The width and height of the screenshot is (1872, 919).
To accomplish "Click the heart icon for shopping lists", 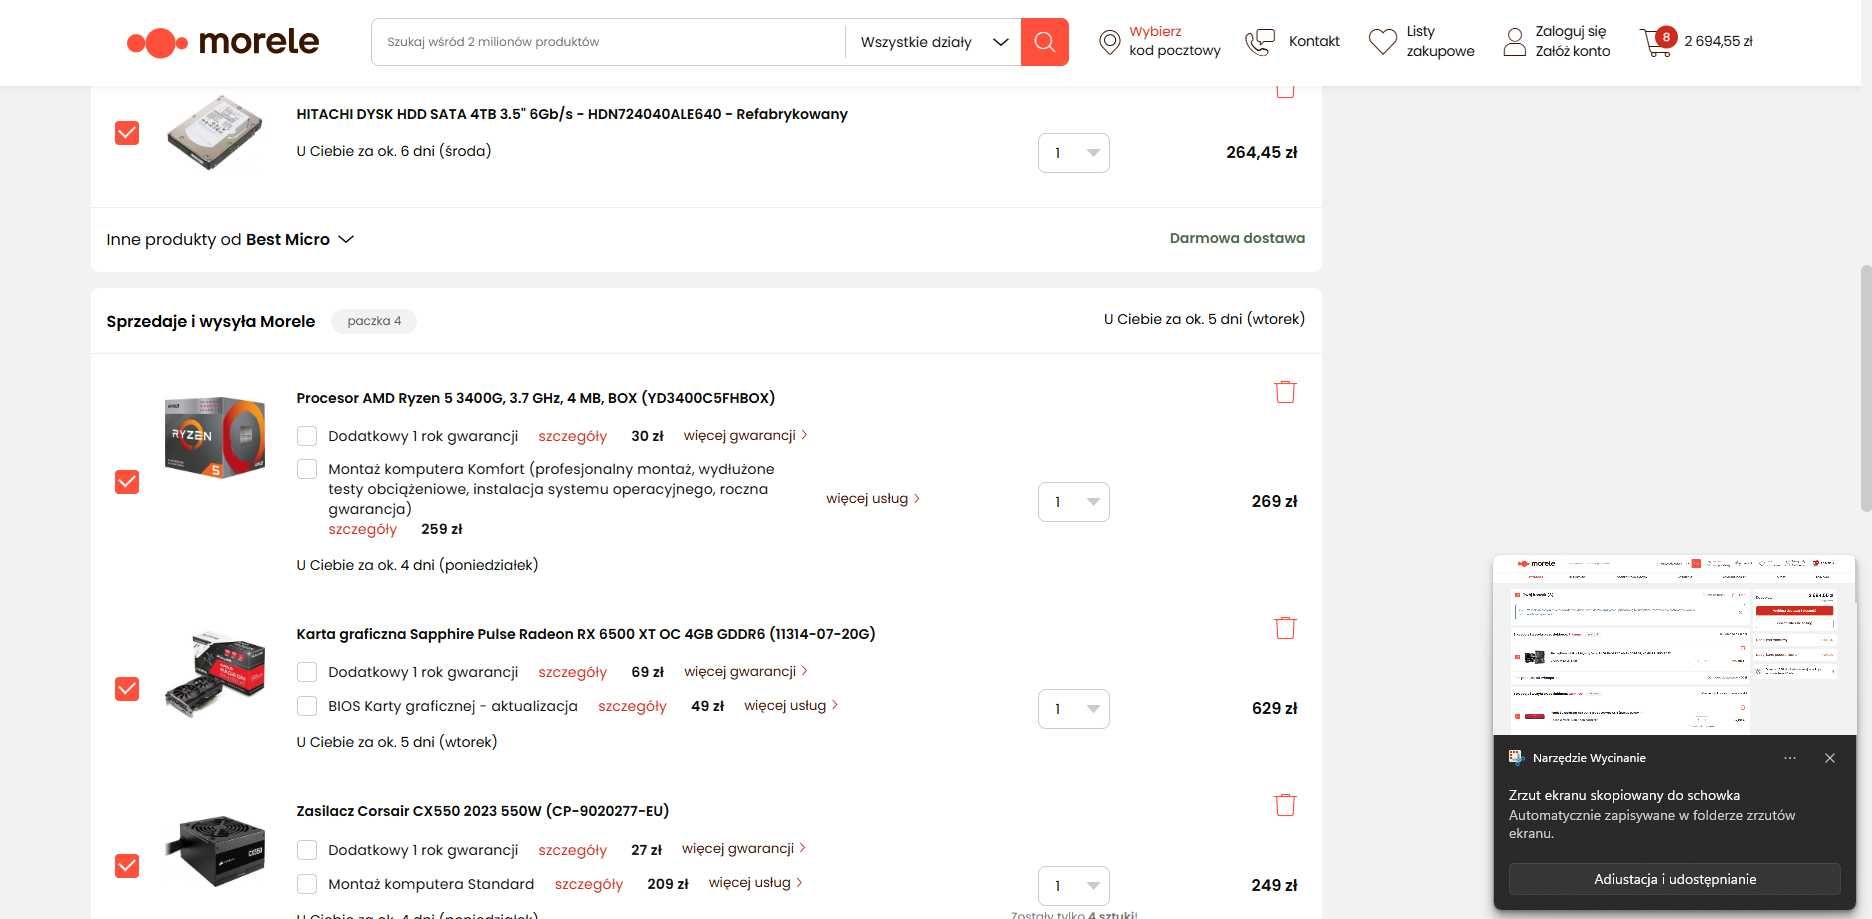I will click(x=1382, y=42).
